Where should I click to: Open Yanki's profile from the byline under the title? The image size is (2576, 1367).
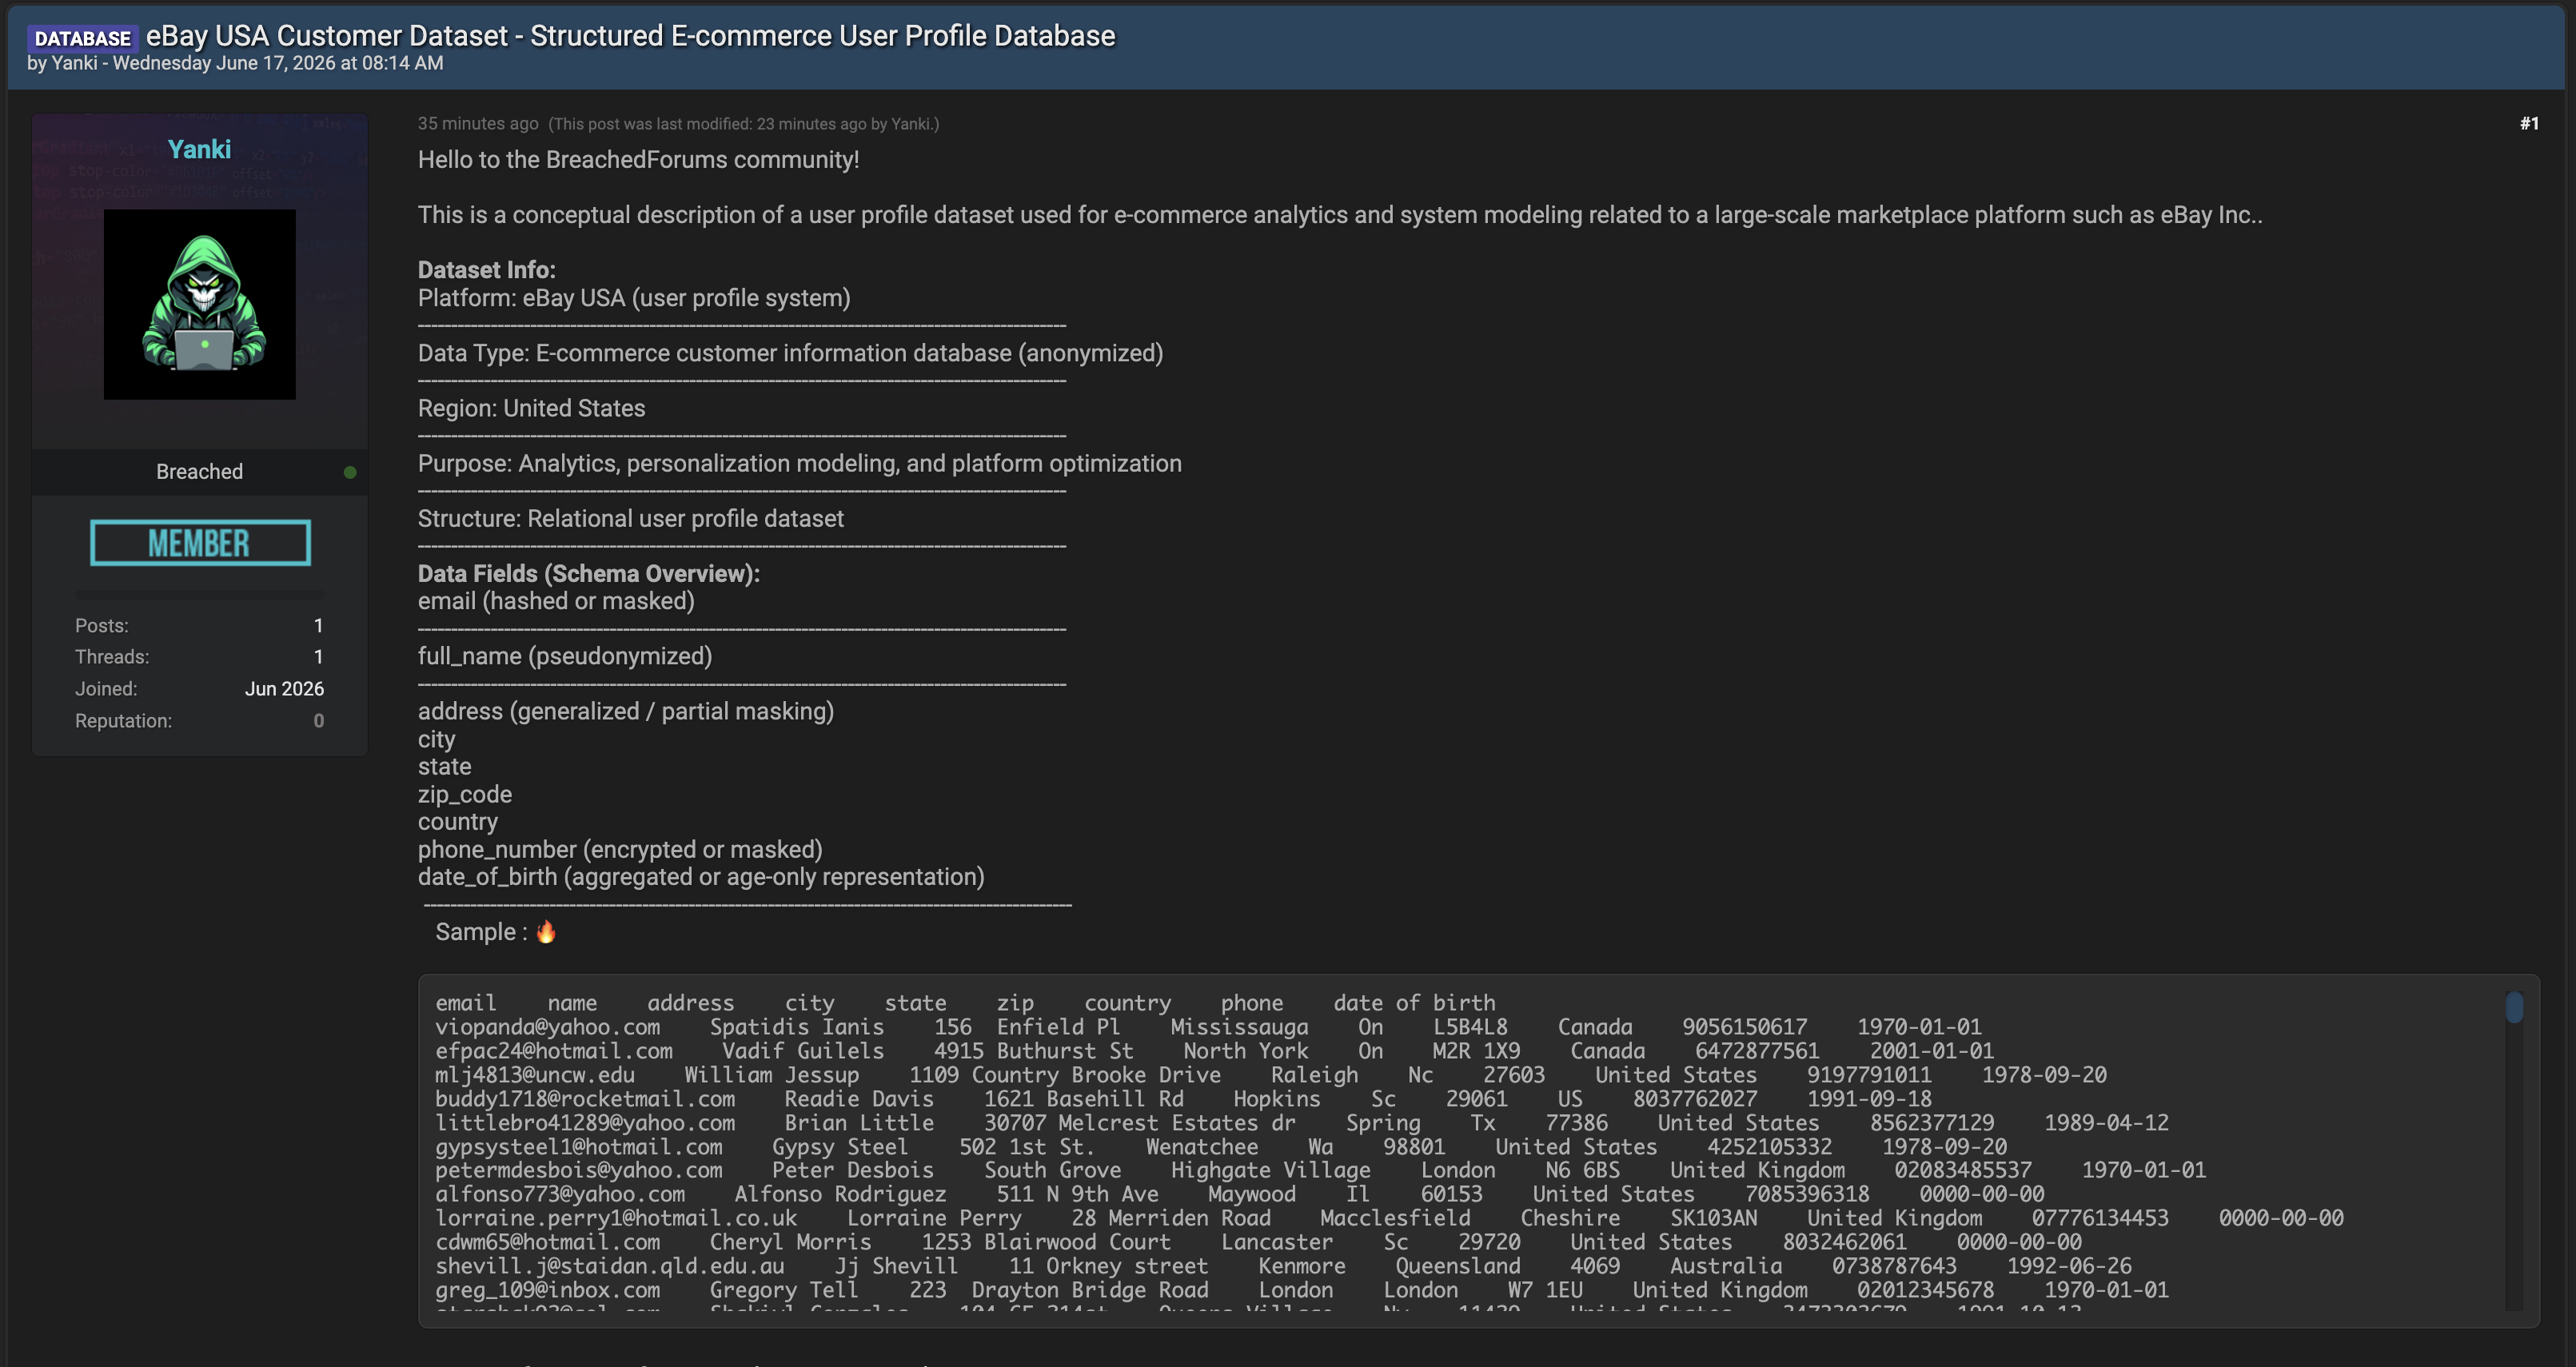[x=75, y=63]
